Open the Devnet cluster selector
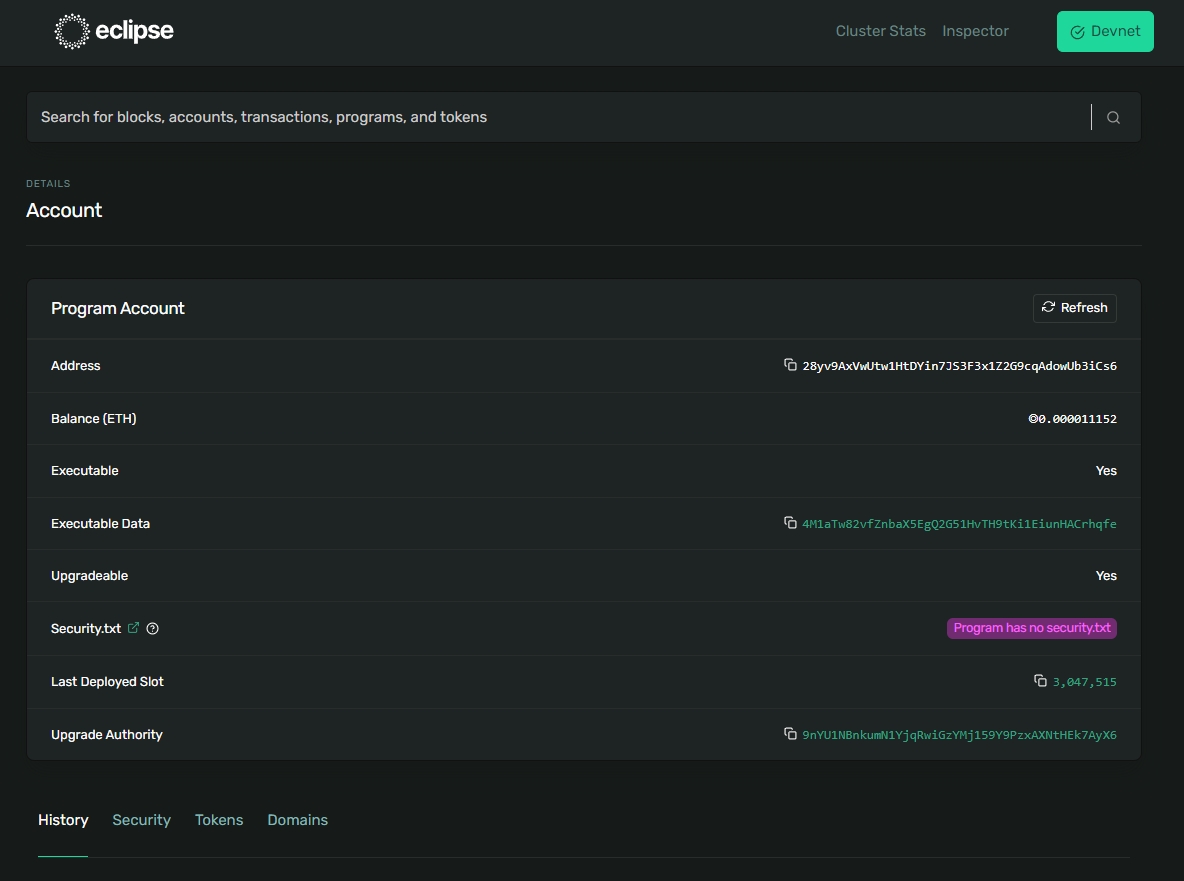 (x=1105, y=31)
